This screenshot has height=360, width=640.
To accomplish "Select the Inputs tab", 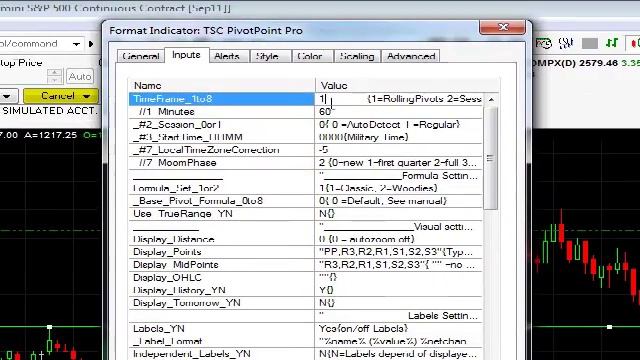I will point(186,55).
